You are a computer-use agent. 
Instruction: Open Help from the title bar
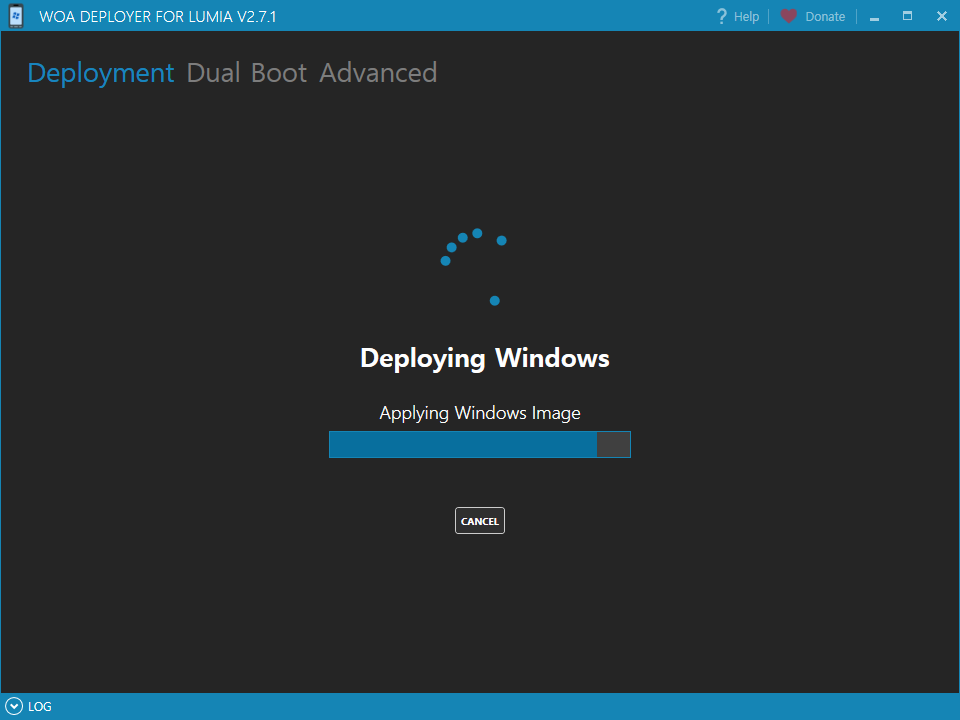point(746,17)
